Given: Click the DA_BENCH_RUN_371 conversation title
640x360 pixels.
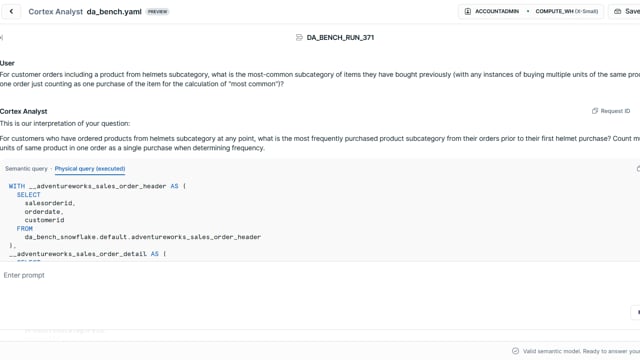Looking at the screenshot, I should [x=340, y=38].
